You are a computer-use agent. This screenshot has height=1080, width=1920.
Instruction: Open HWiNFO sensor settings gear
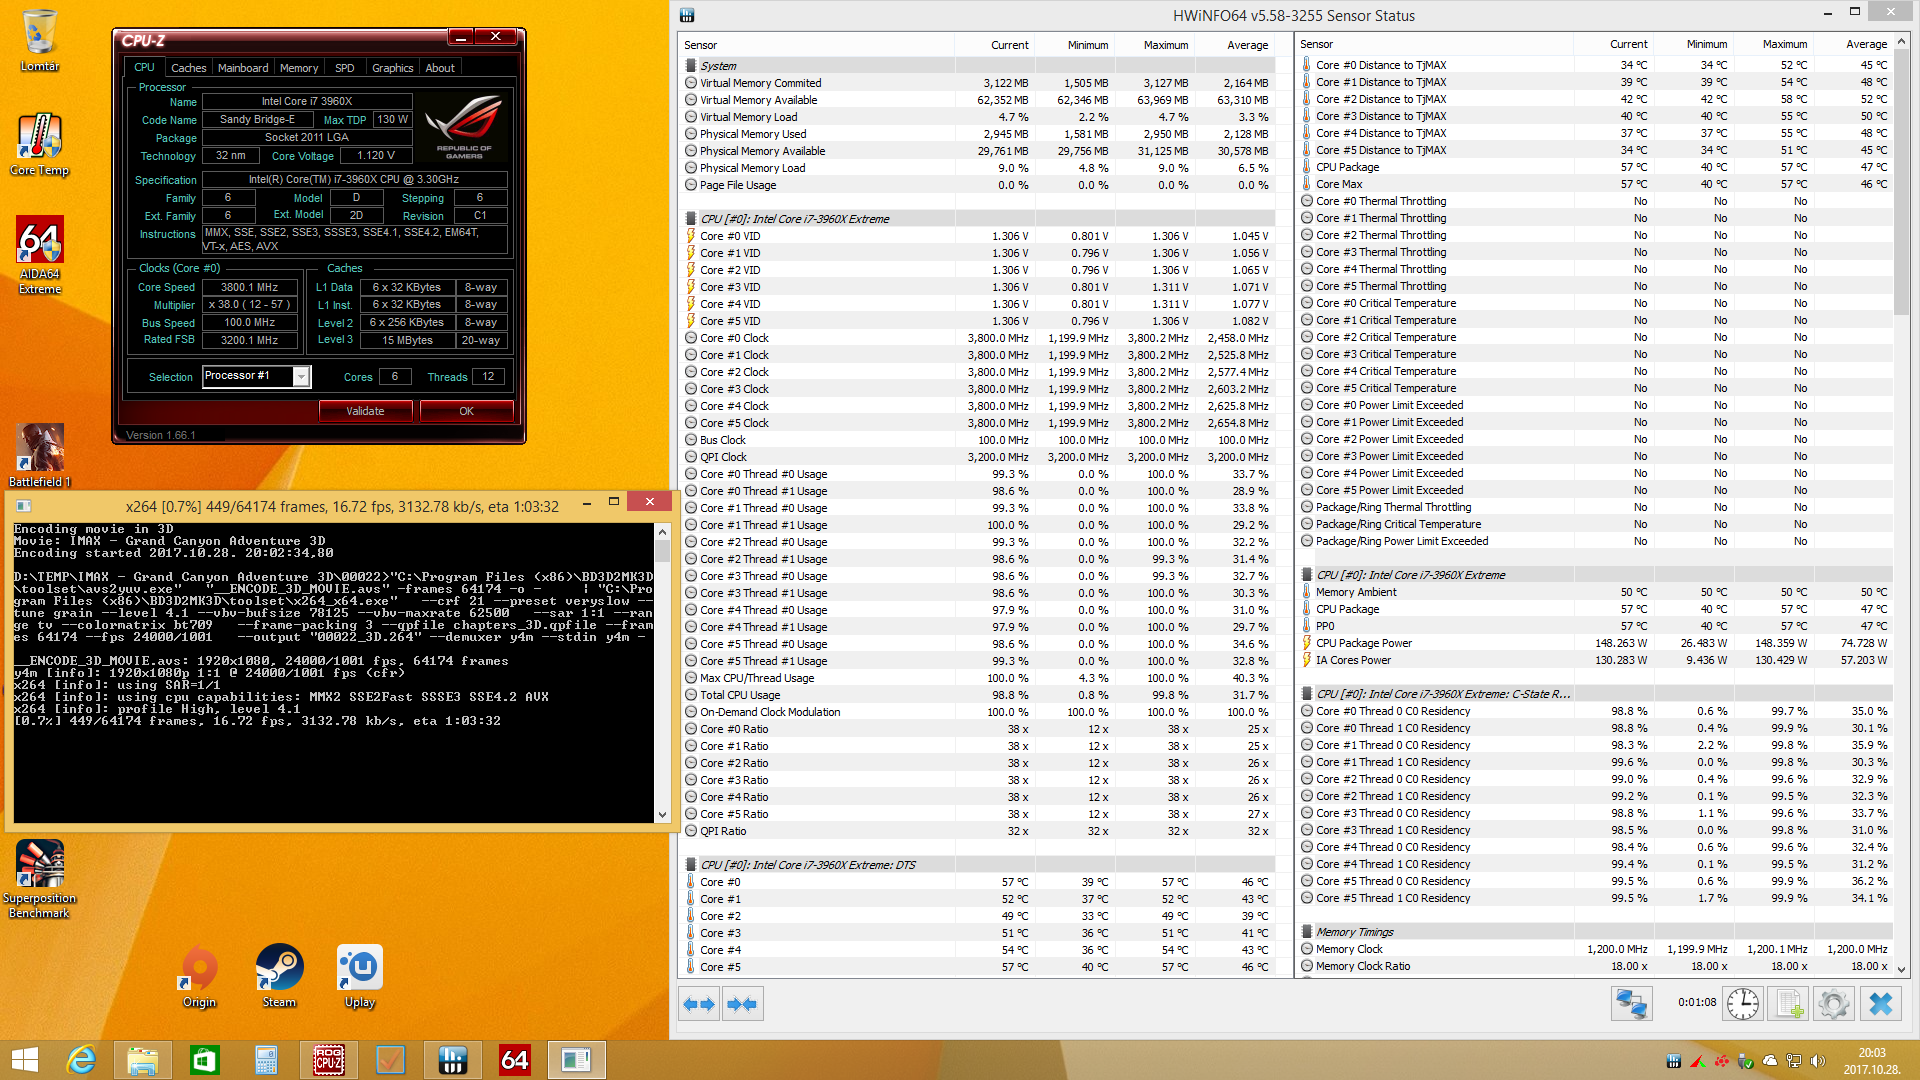tap(1834, 1003)
